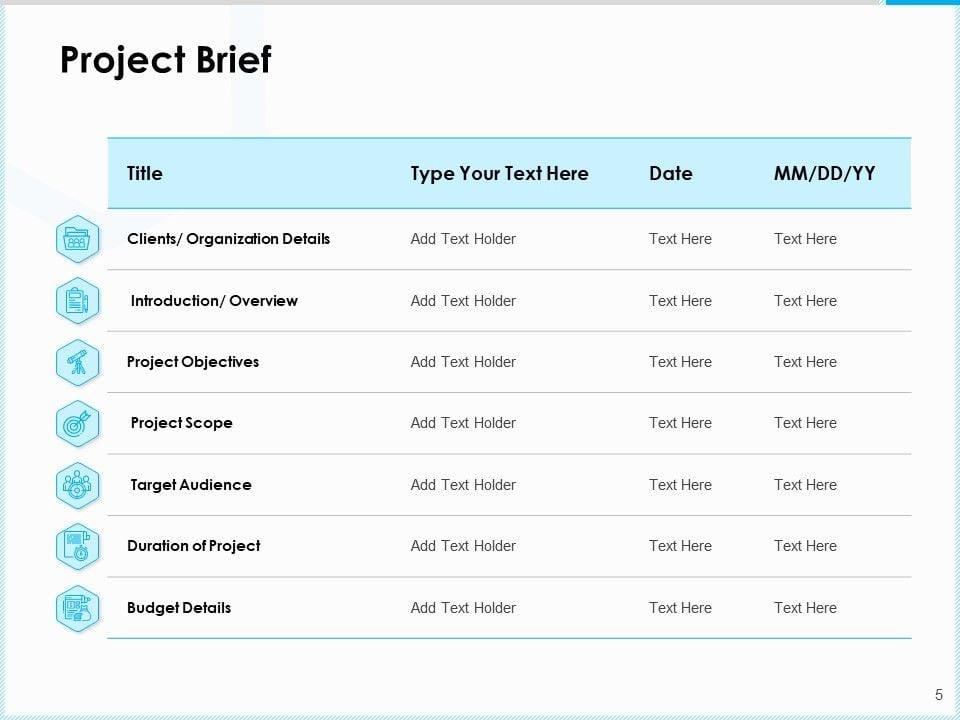Click the Budget Details row label
Viewport: 960px width, 720px height.
coord(179,608)
